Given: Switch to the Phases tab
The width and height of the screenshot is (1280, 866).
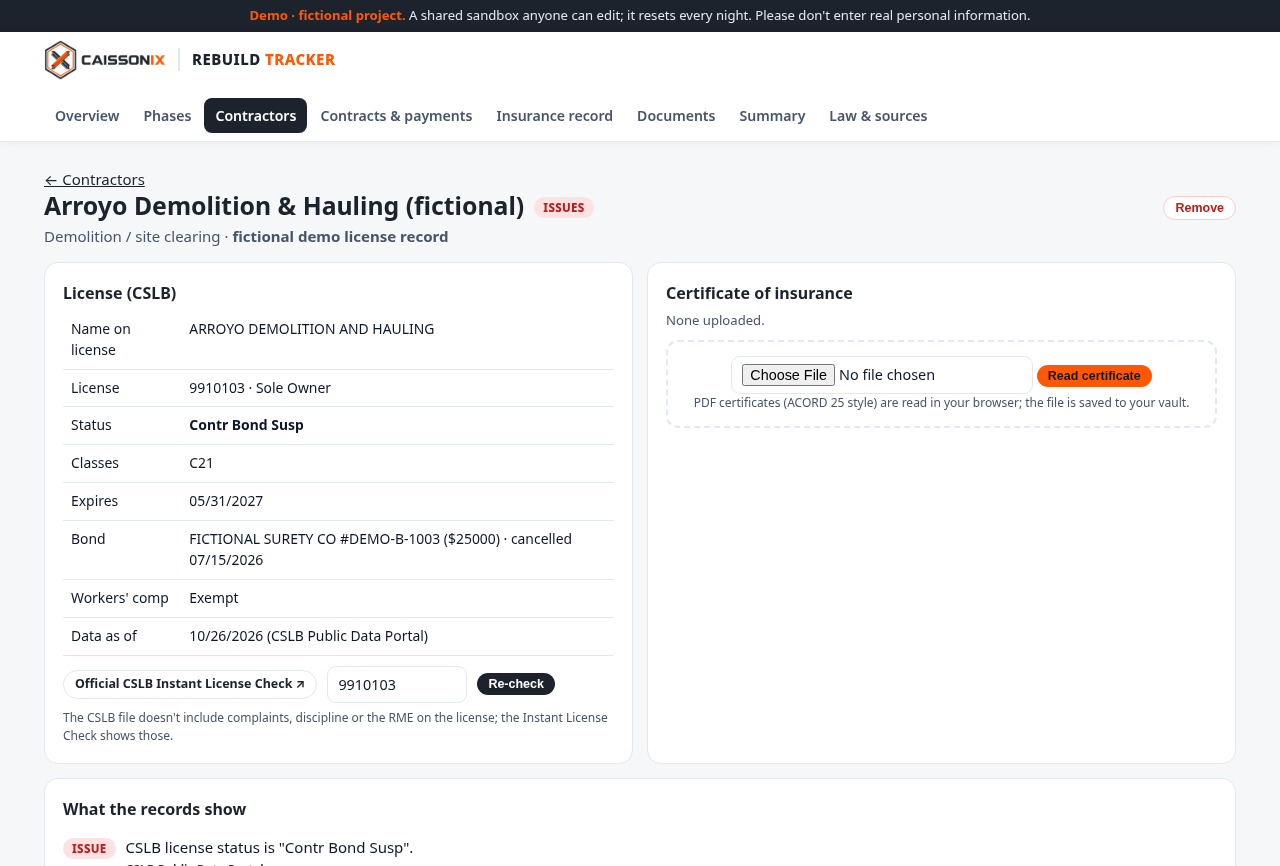Looking at the screenshot, I should coord(167,116).
